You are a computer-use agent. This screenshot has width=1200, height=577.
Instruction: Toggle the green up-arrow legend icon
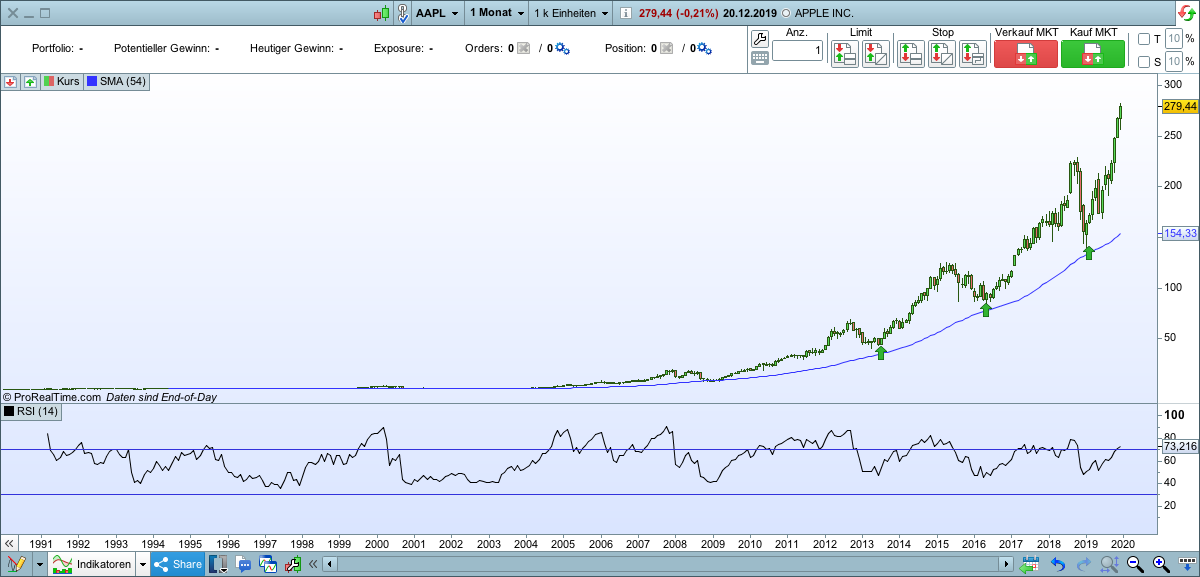point(29,81)
